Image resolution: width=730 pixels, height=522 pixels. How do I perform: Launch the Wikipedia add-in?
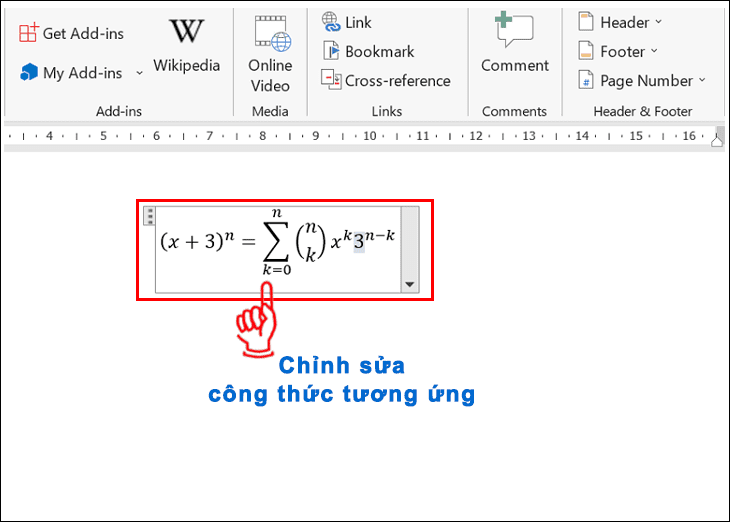pyautogui.click(x=186, y=45)
